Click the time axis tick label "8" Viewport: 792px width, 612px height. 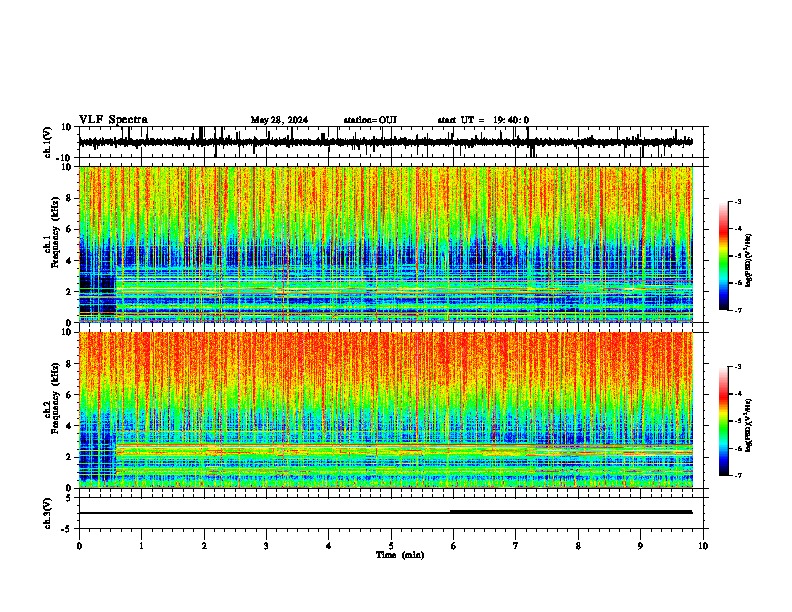(x=578, y=546)
